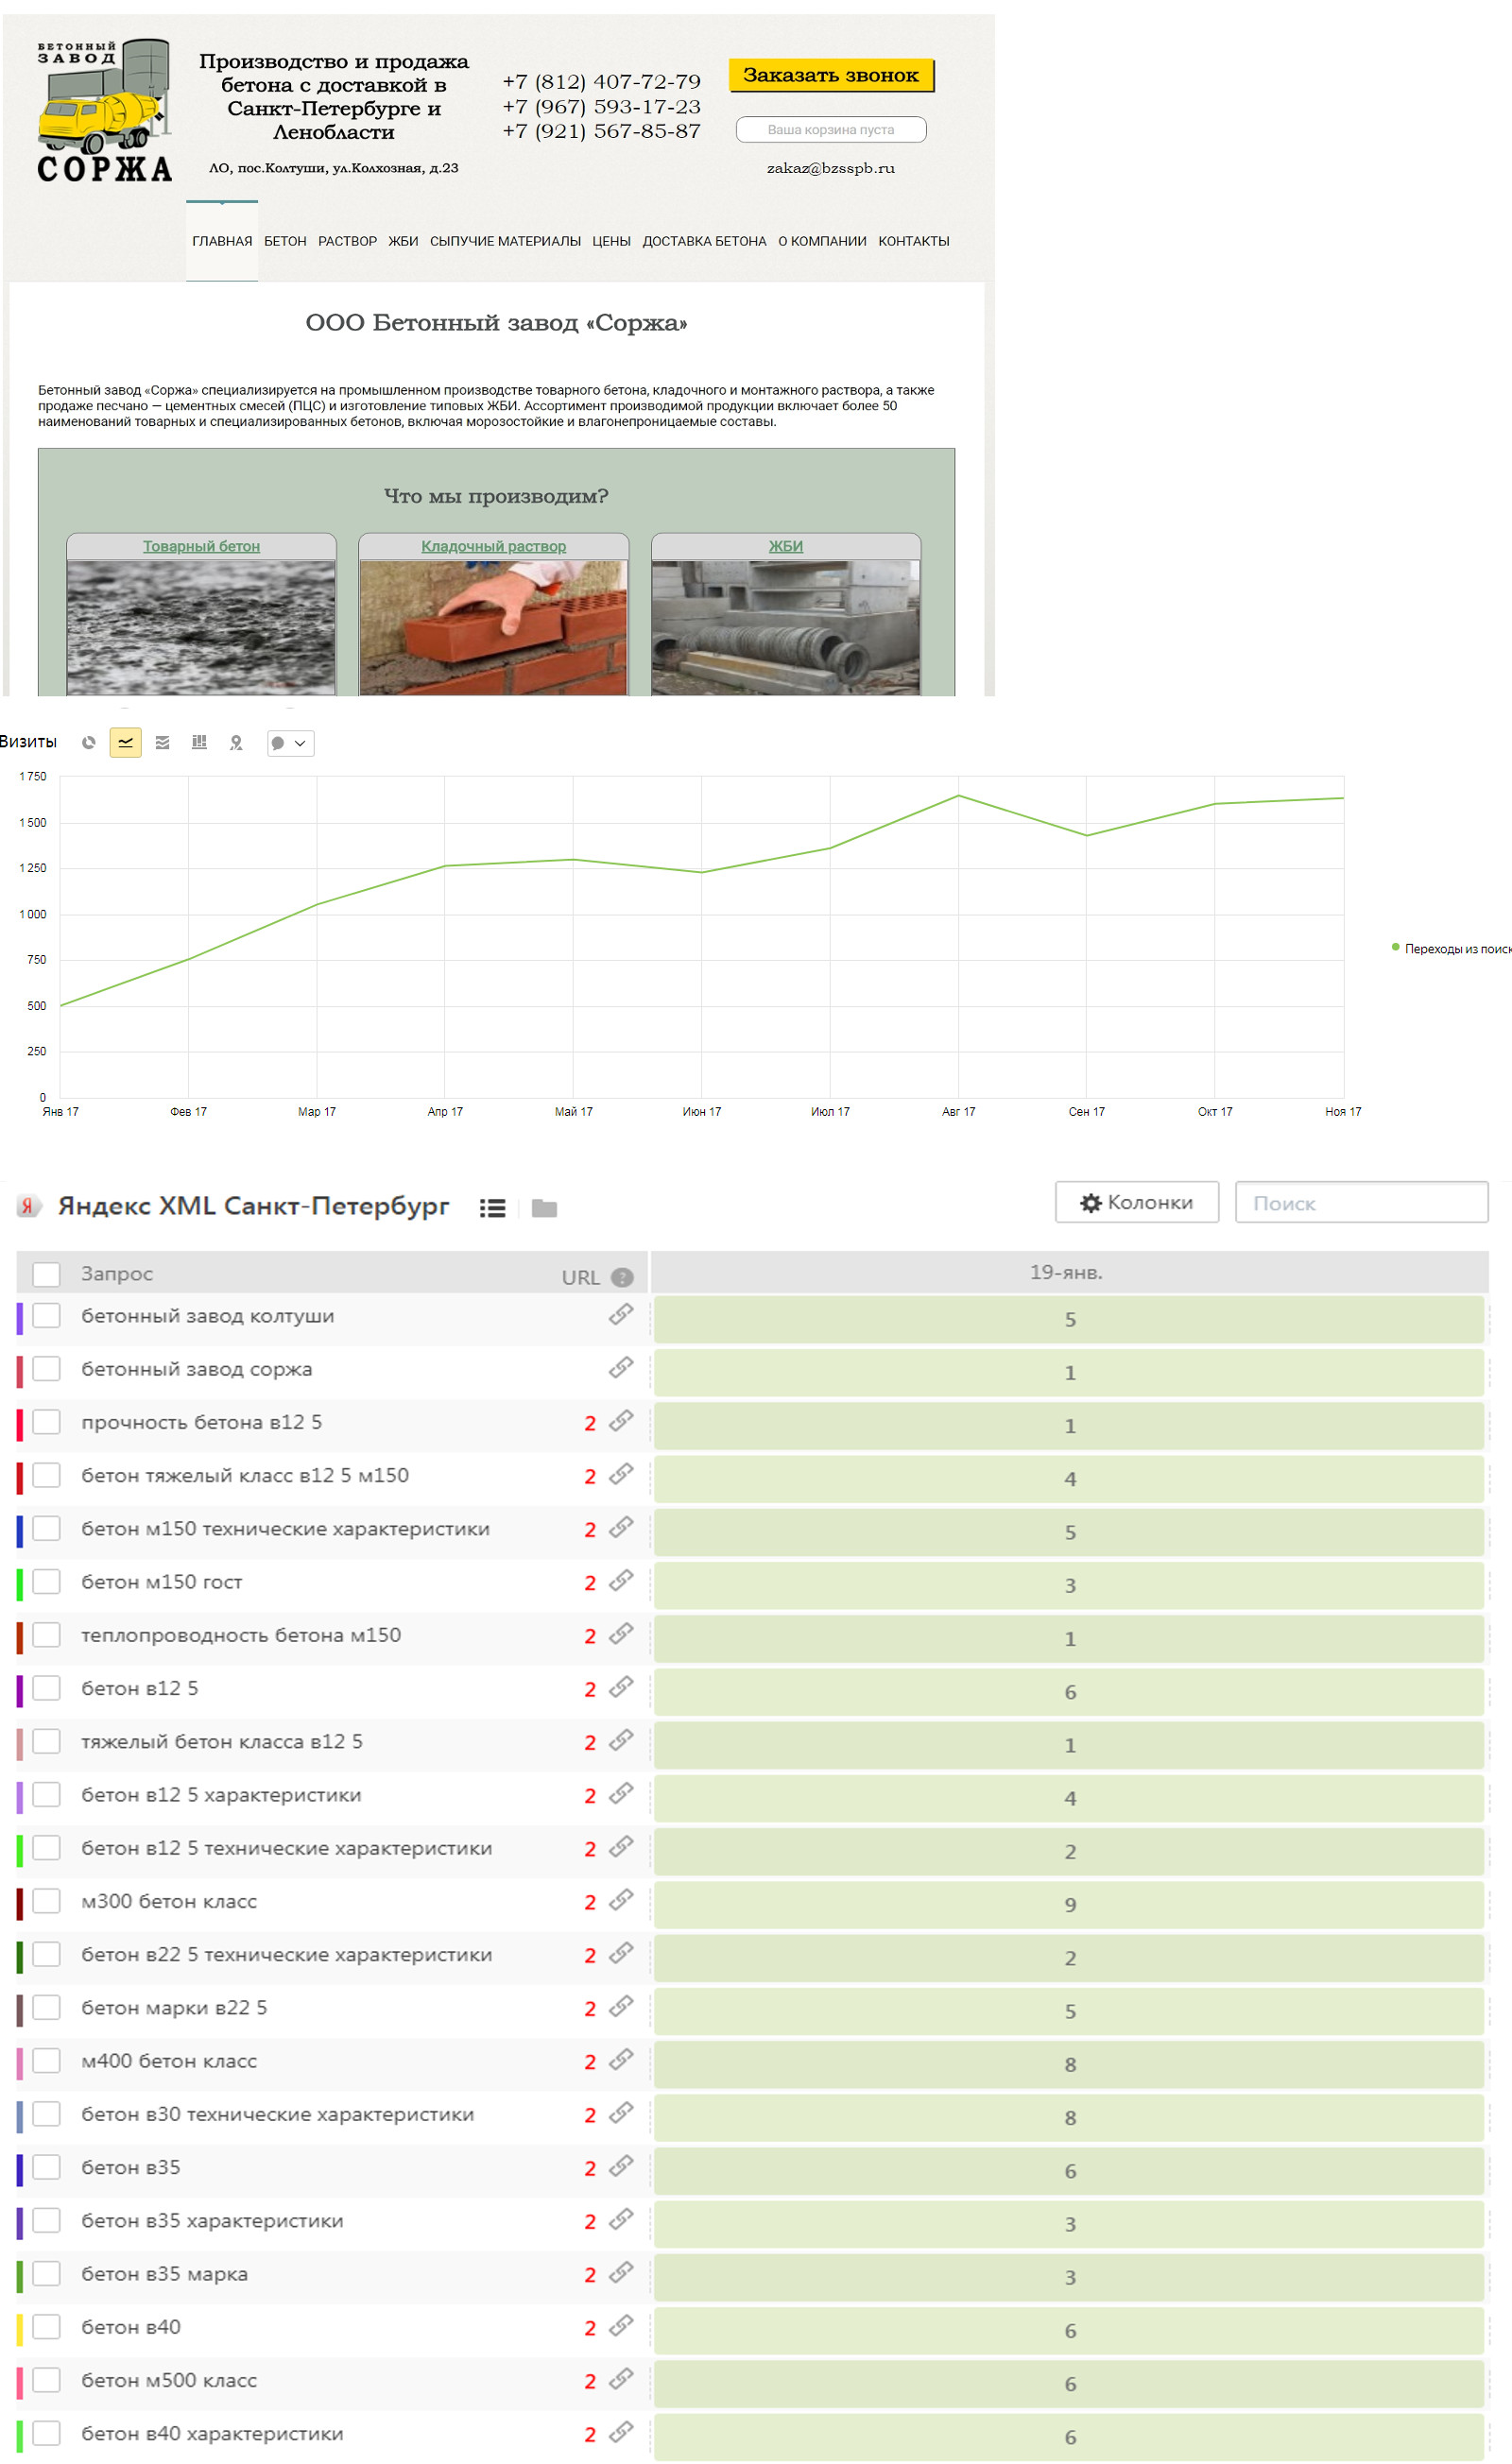
Task: Click the list view icon beside Яндекс XML
Action: point(492,1208)
